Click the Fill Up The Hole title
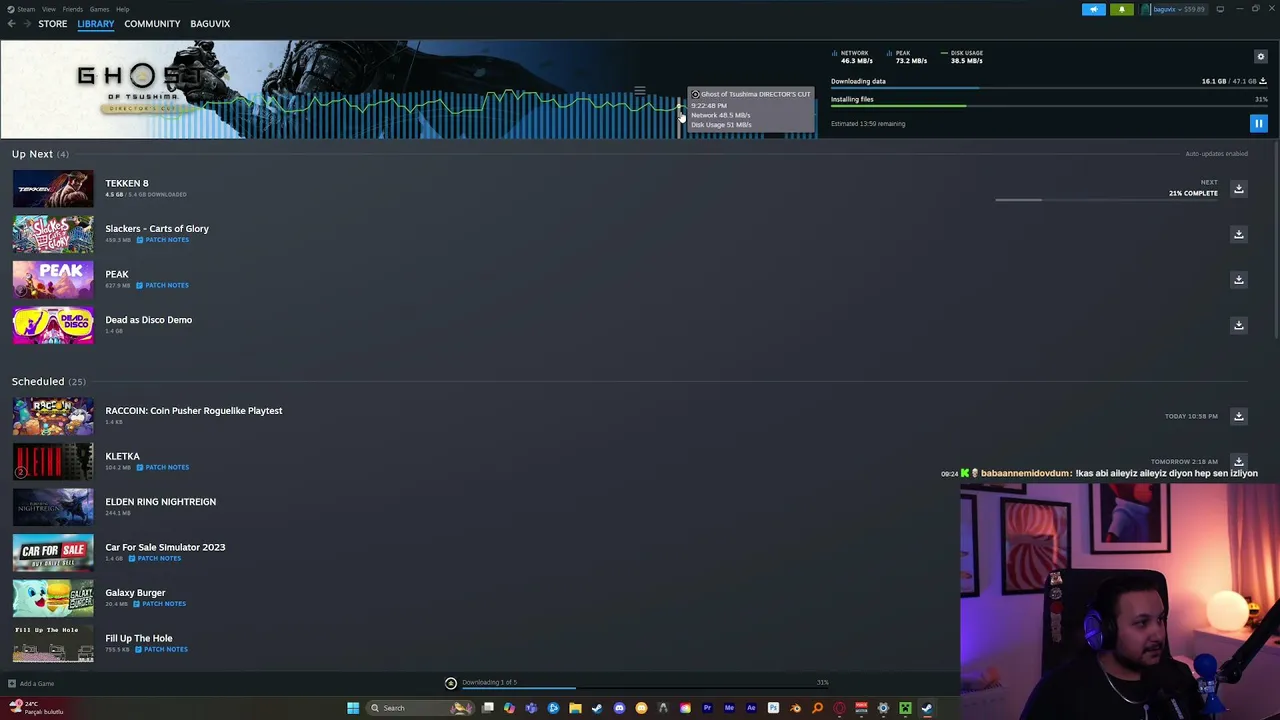 coord(139,638)
